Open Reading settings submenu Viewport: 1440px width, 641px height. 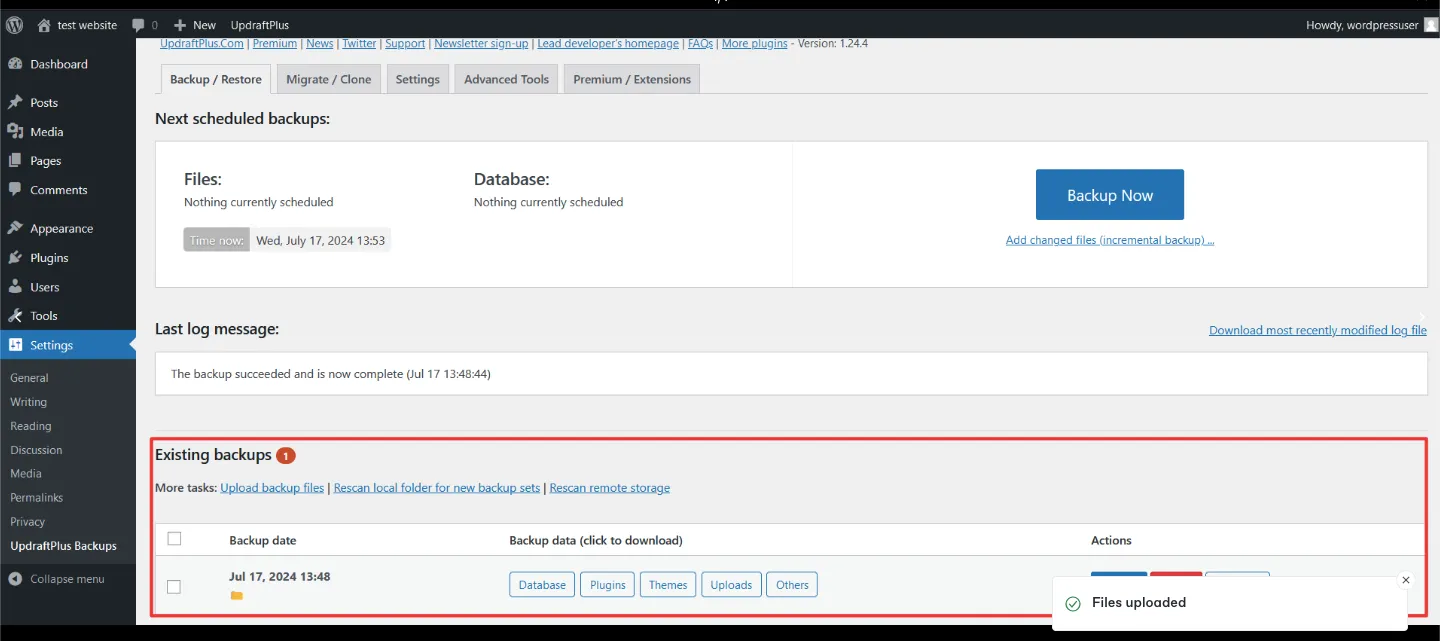(30, 426)
